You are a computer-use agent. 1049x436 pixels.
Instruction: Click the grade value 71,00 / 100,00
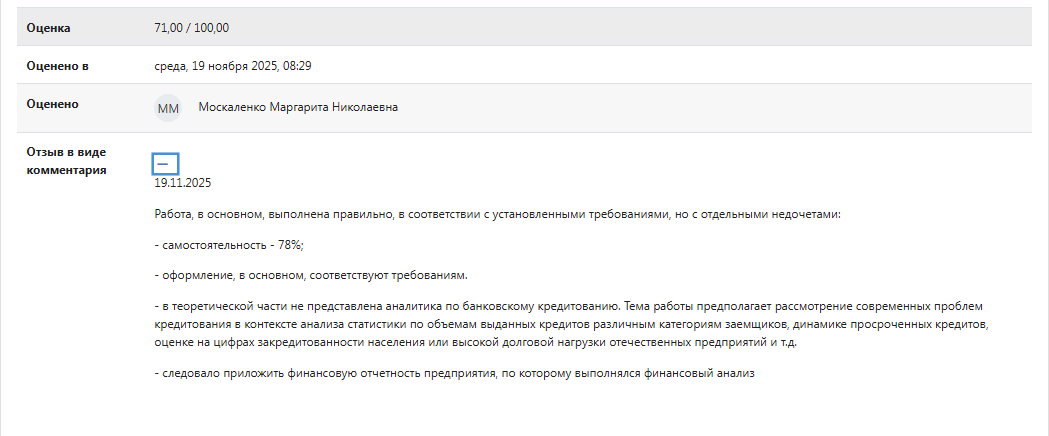[x=199, y=27]
